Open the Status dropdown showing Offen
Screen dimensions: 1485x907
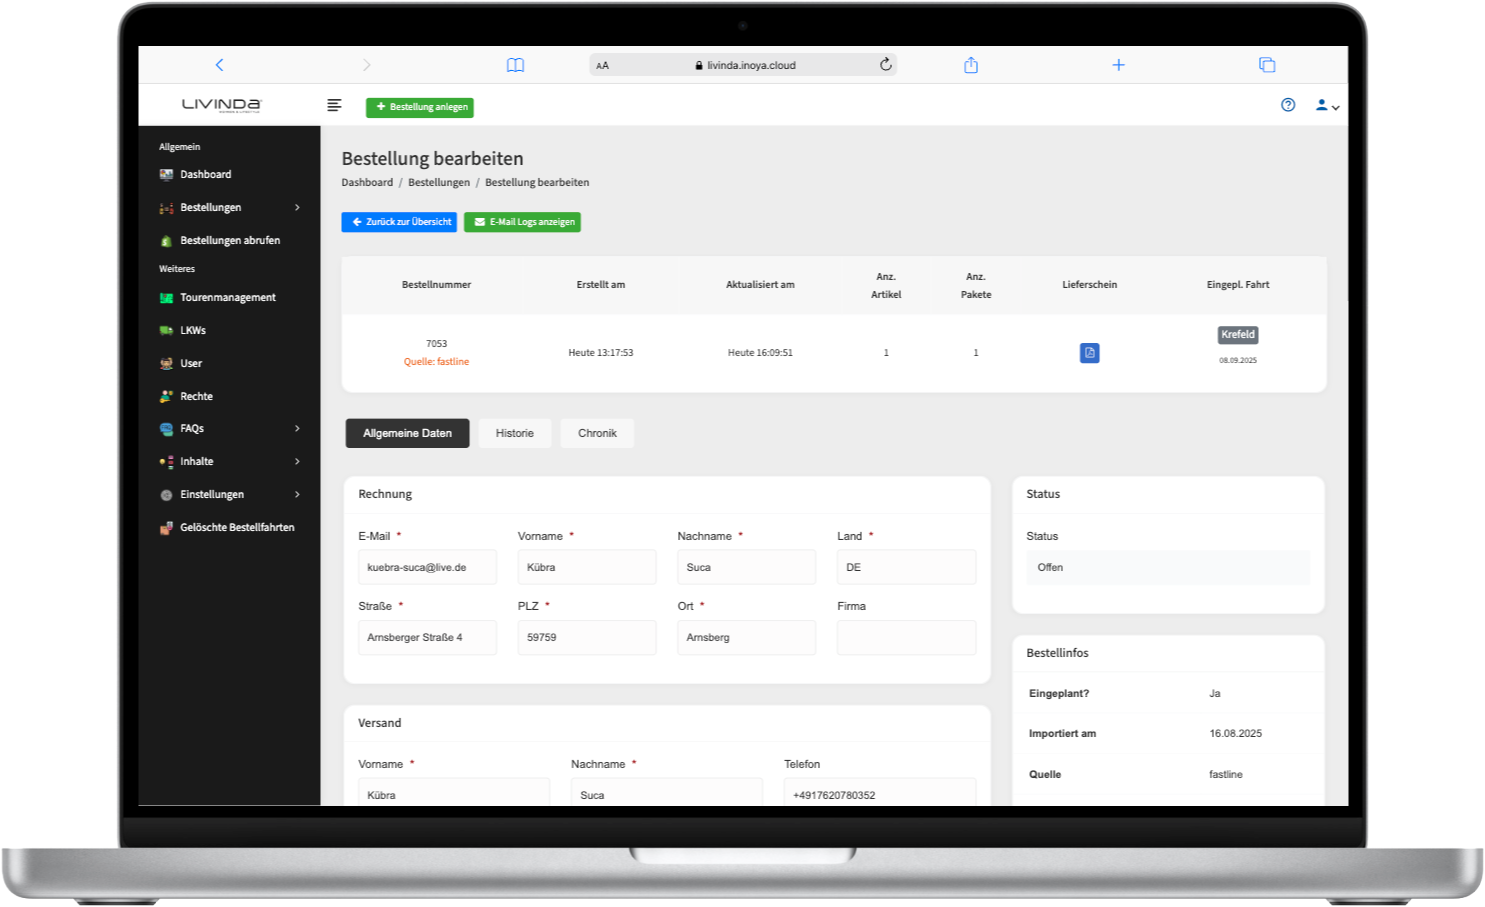click(1168, 567)
